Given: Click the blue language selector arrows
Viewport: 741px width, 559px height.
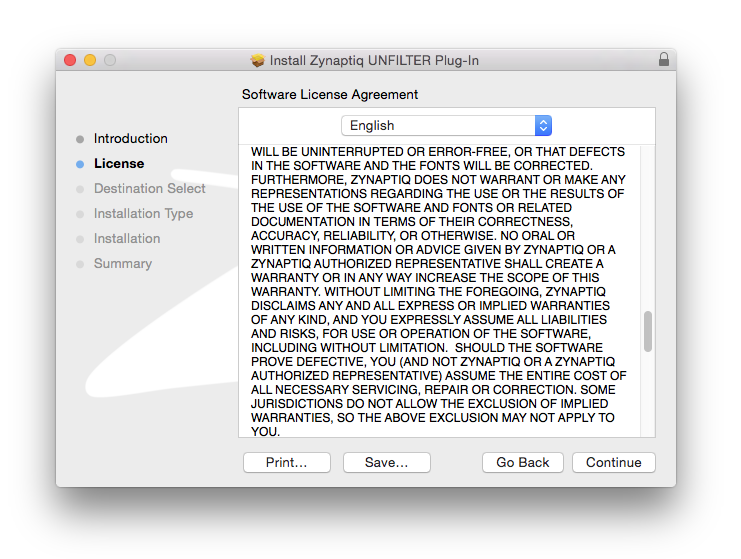Looking at the screenshot, I should pyautogui.click(x=543, y=126).
